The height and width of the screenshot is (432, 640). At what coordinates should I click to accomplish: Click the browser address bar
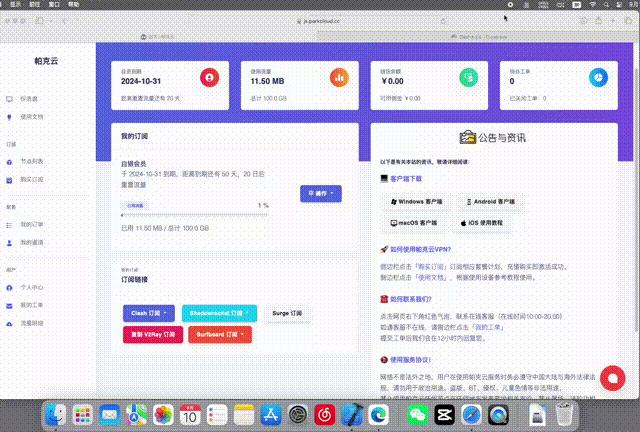tap(320, 19)
